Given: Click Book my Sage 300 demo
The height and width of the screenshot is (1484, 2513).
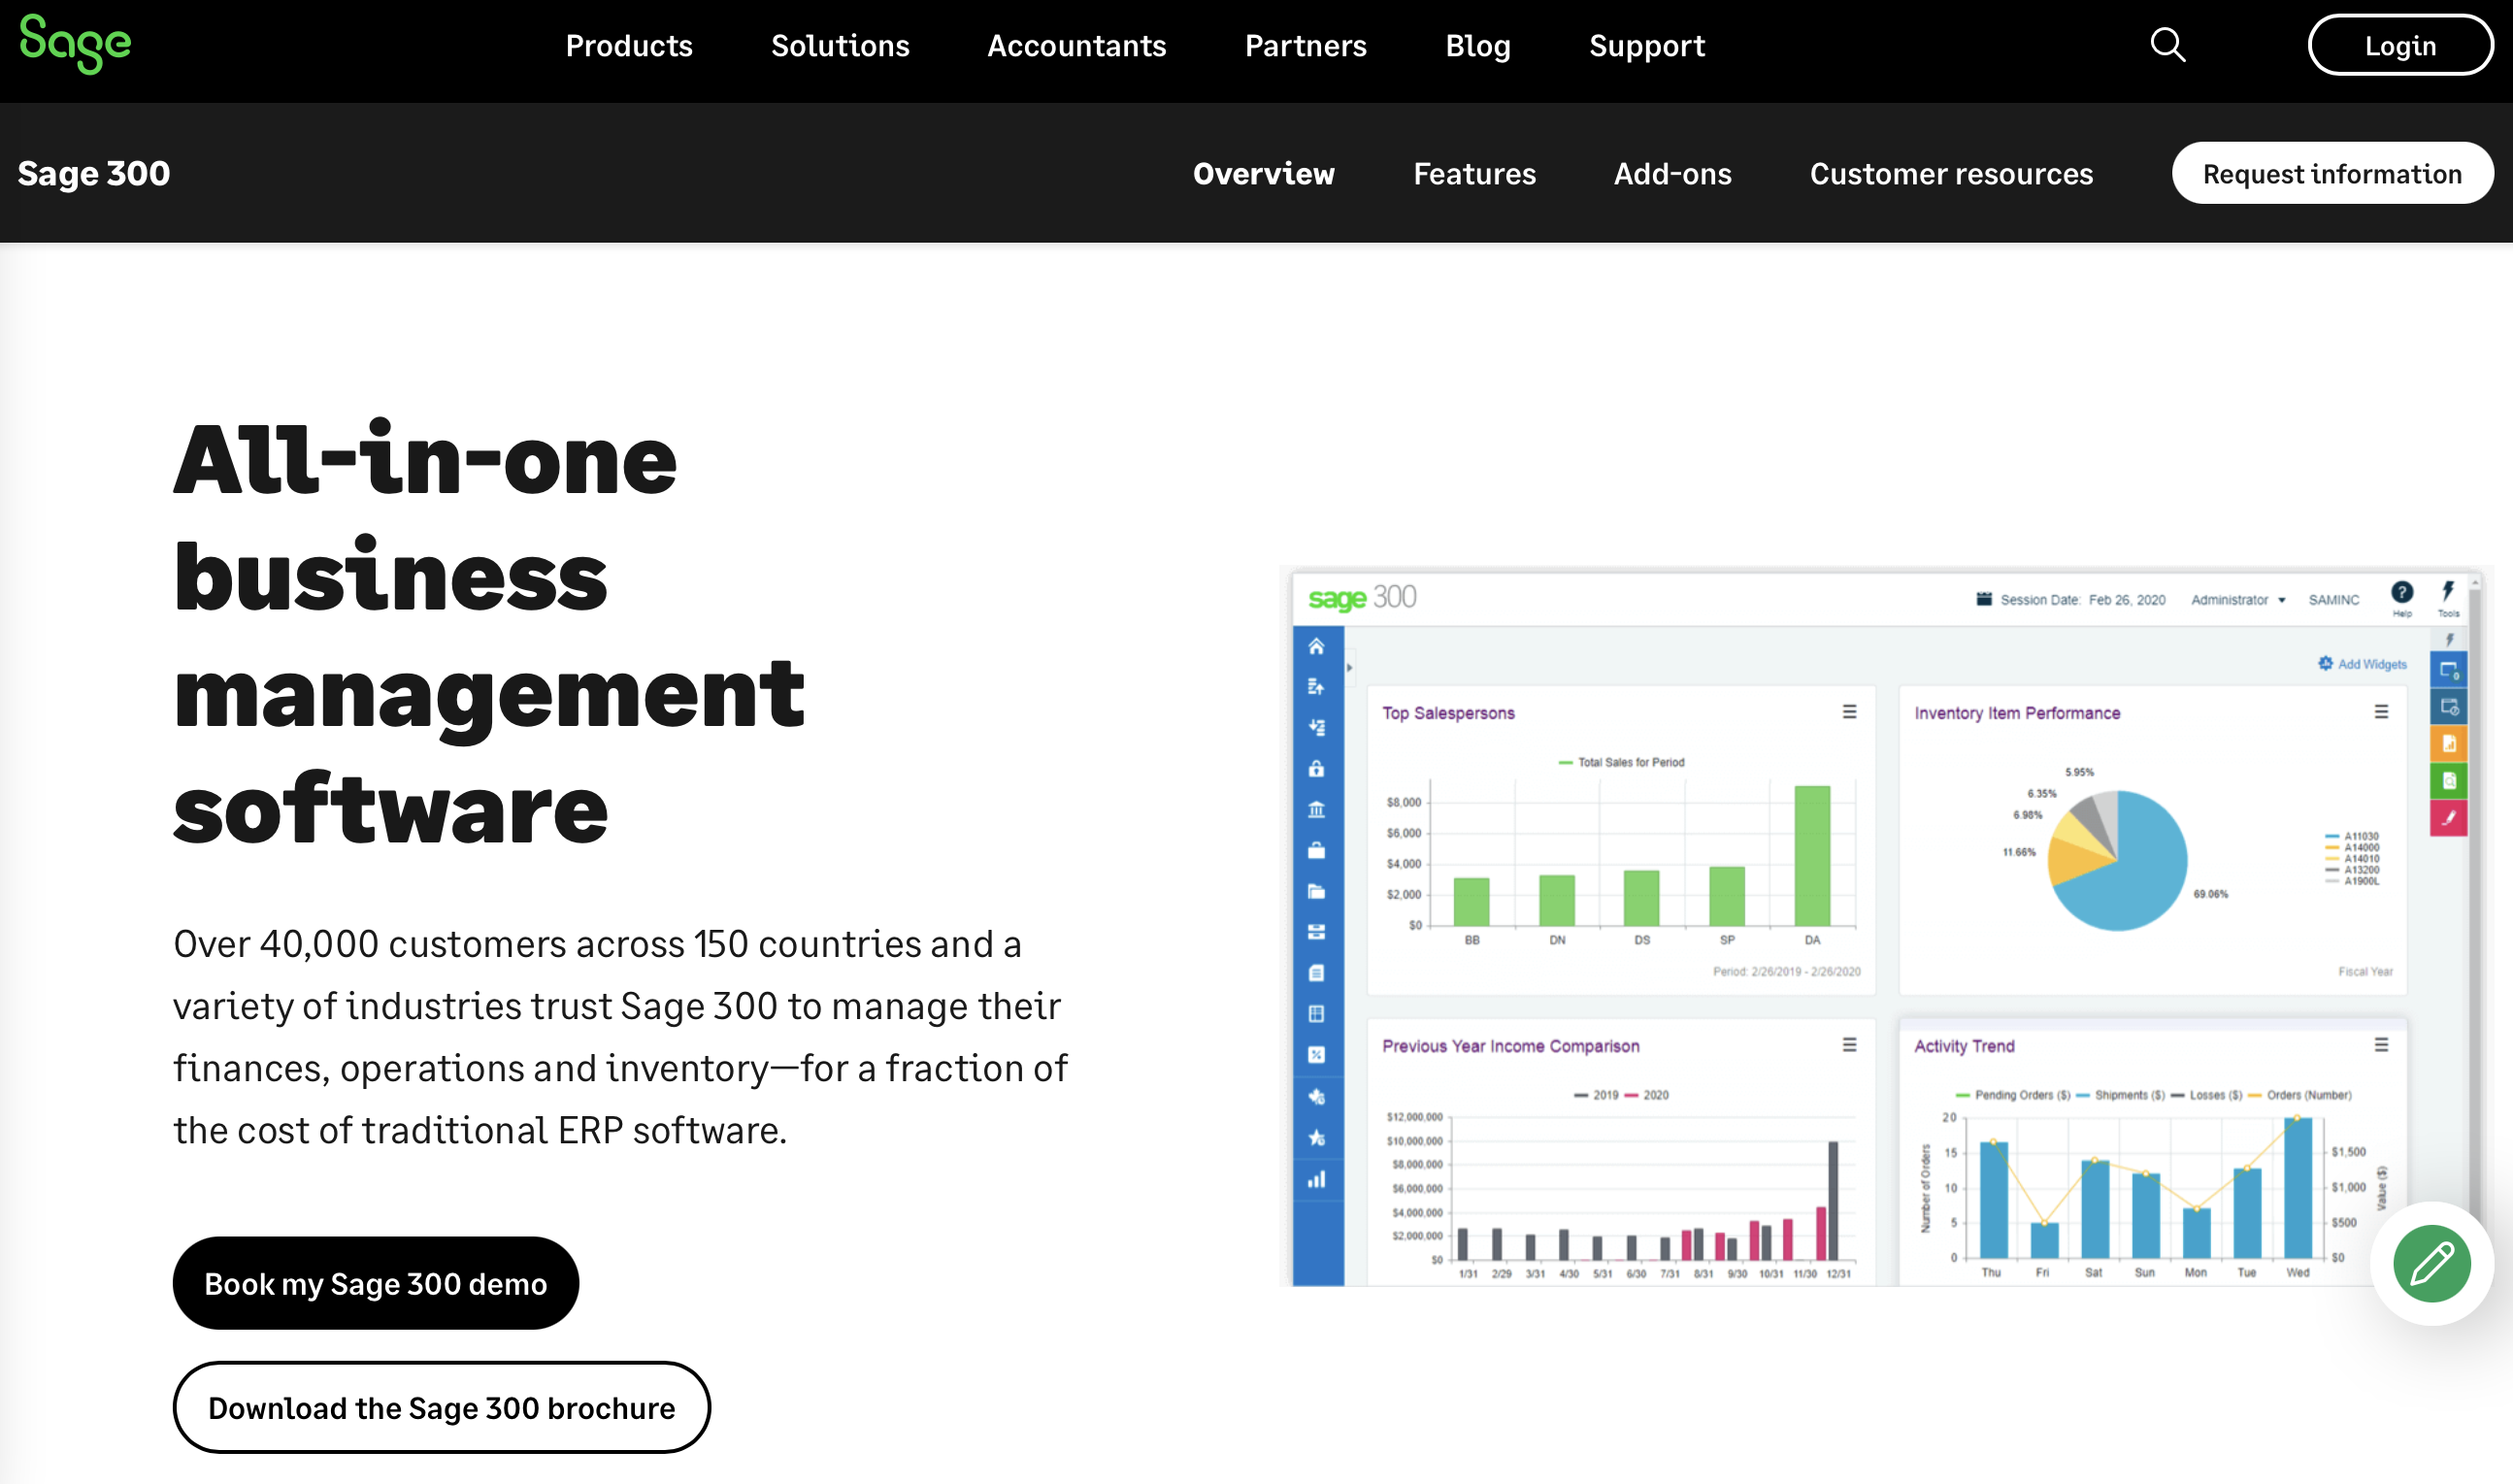Looking at the screenshot, I should click(x=375, y=1283).
